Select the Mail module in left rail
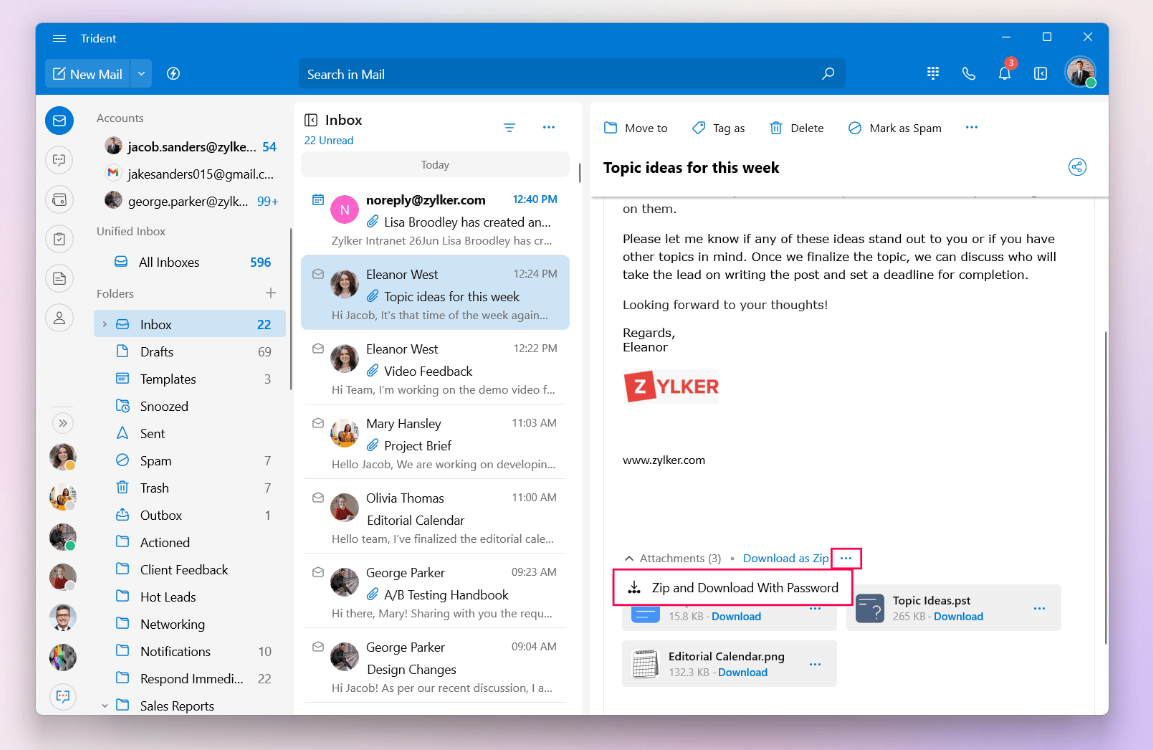This screenshot has height=750, width=1153. (x=60, y=121)
